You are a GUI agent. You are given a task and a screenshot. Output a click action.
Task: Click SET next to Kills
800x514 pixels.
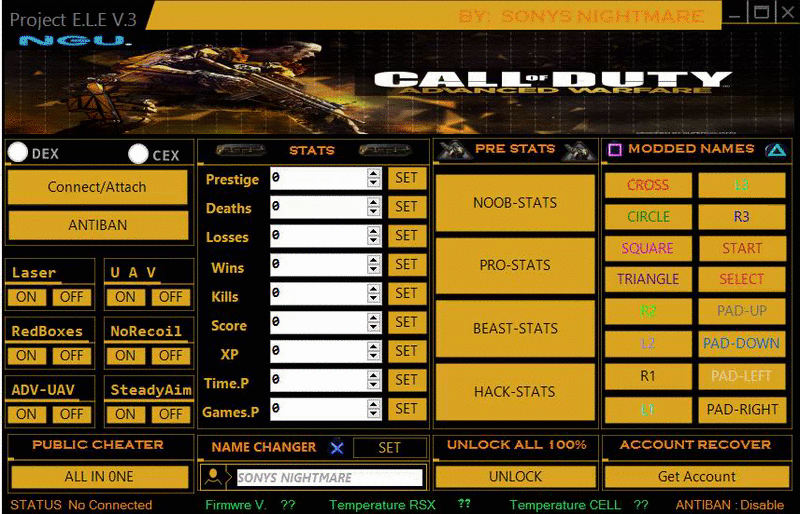tap(407, 293)
